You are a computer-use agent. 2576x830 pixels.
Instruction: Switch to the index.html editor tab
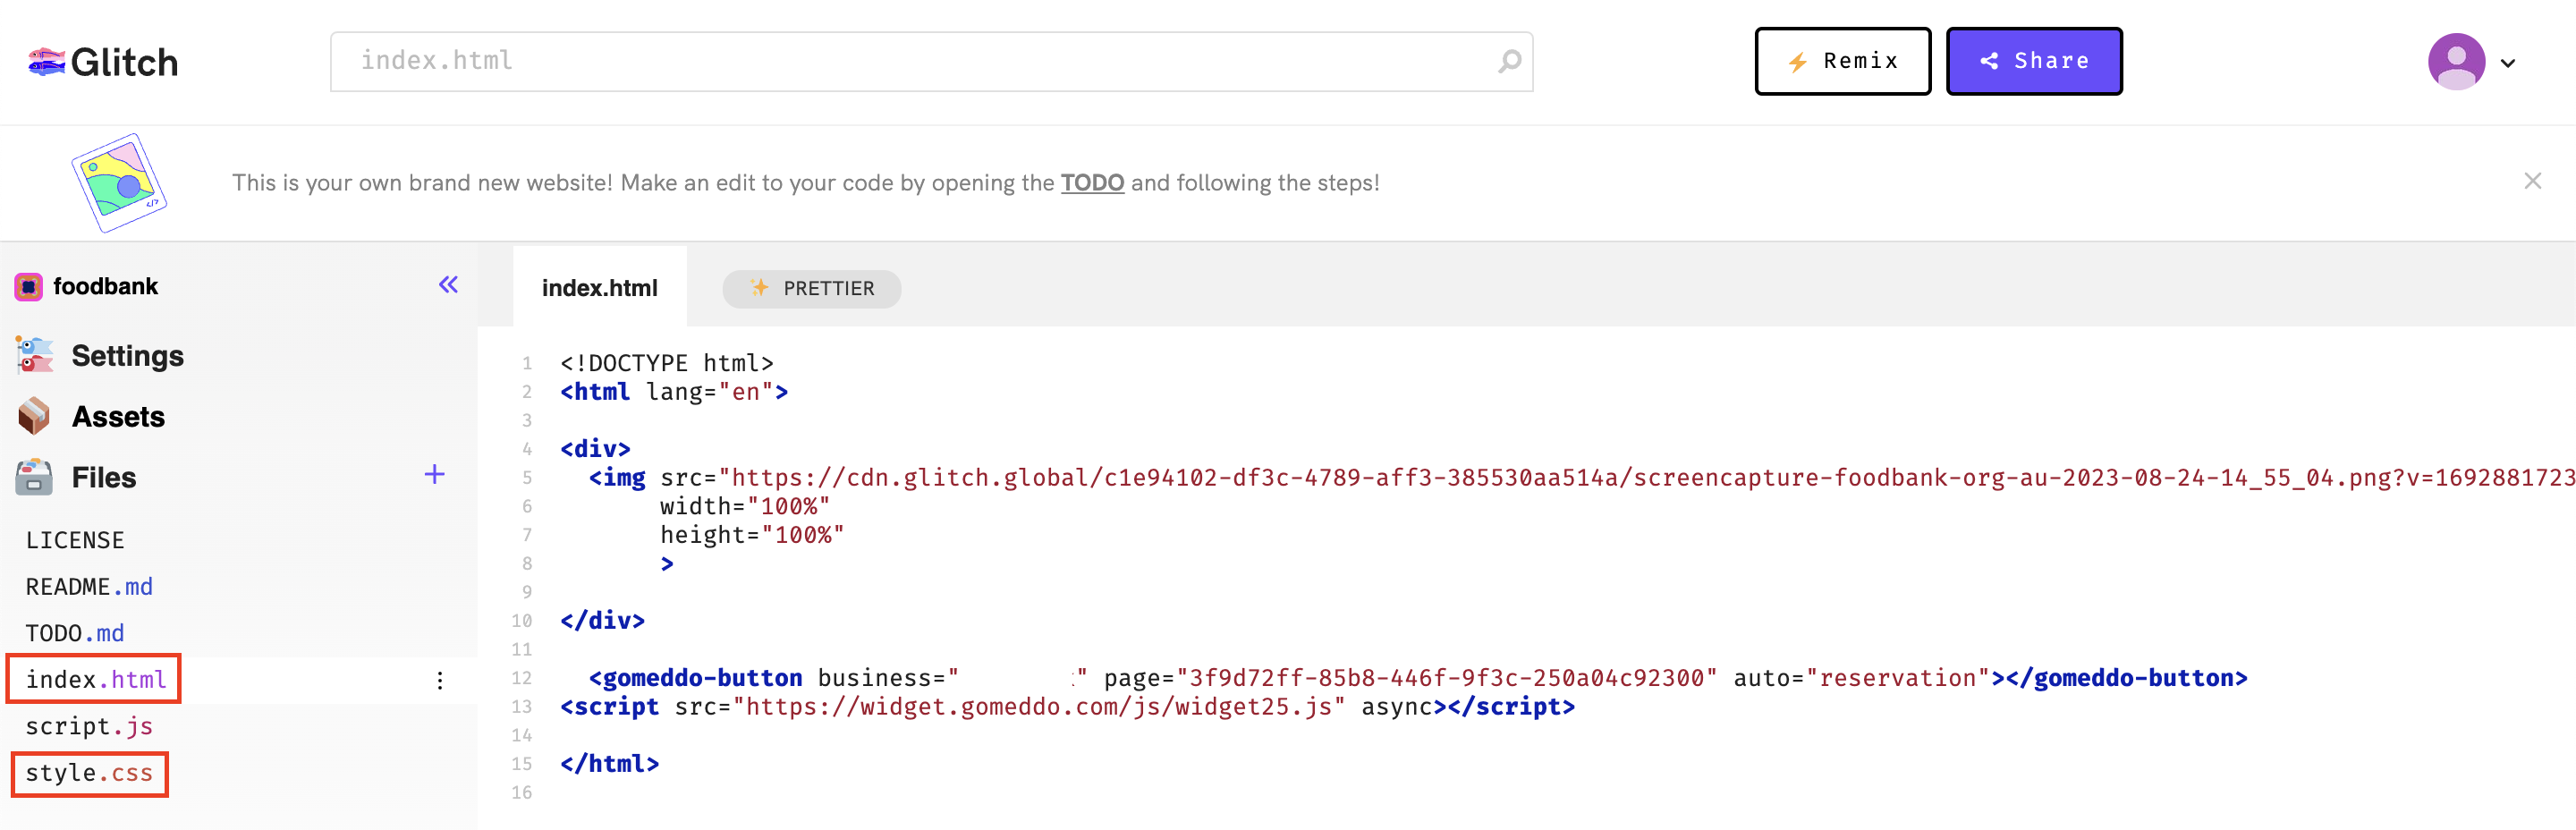(599, 288)
